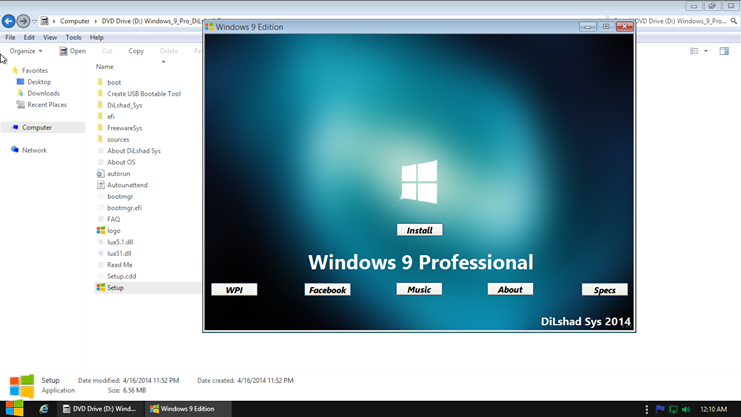Open Internet Explorer from taskbar

point(43,409)
